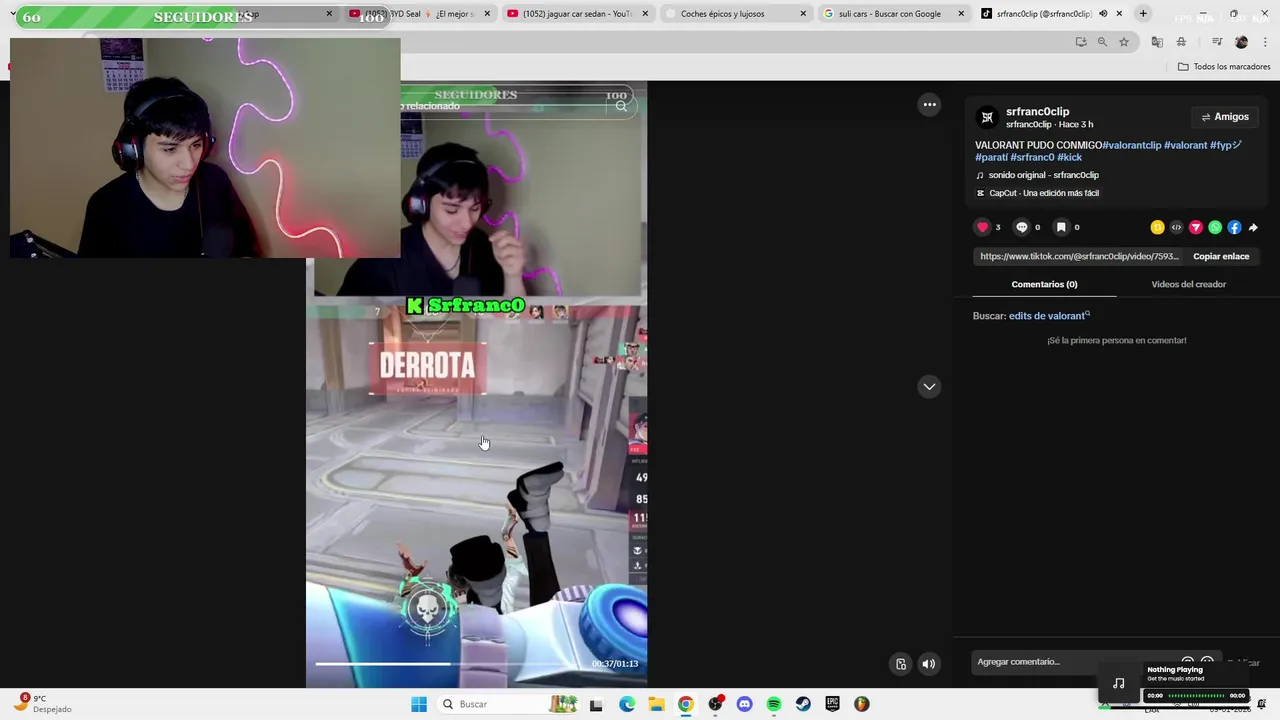Save video with the bookmark icon

[1061, 227]
